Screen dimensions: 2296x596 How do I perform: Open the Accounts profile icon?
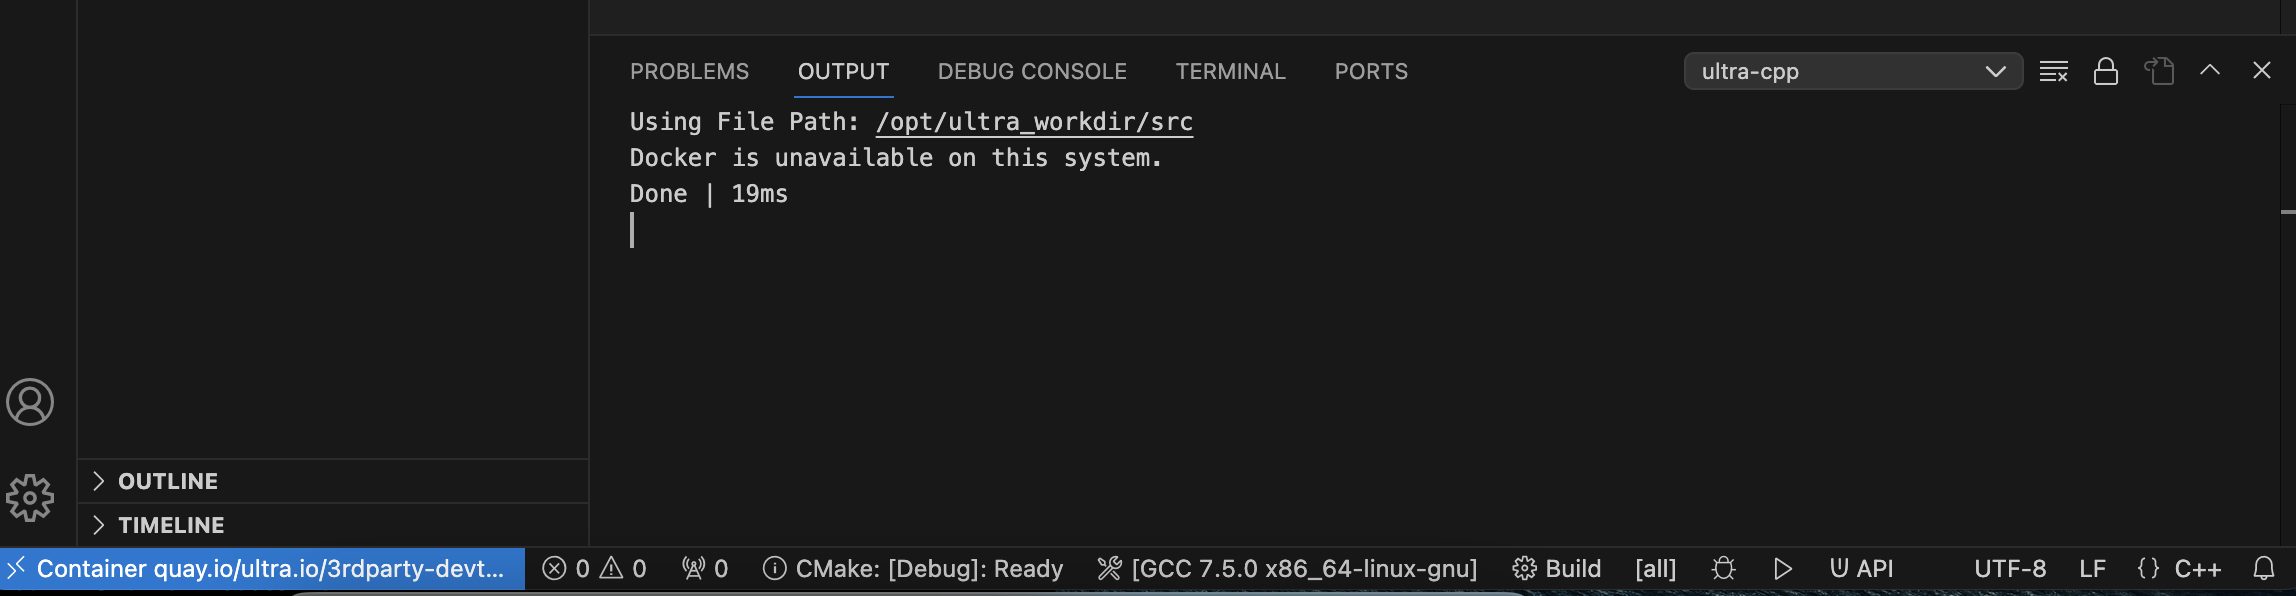[x=30, y=402]
